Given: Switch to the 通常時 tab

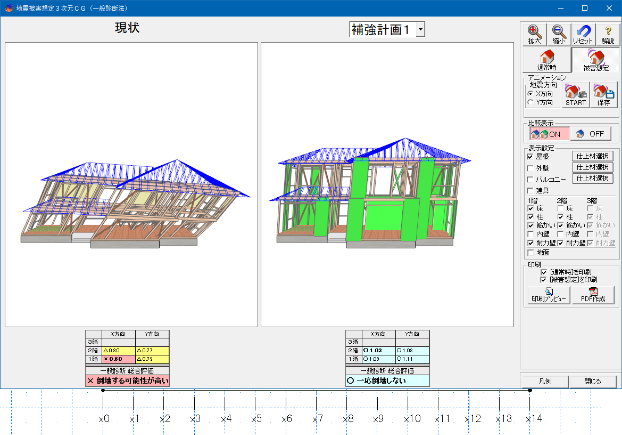Looking at the screenshot, I should [x=546, y=61].
